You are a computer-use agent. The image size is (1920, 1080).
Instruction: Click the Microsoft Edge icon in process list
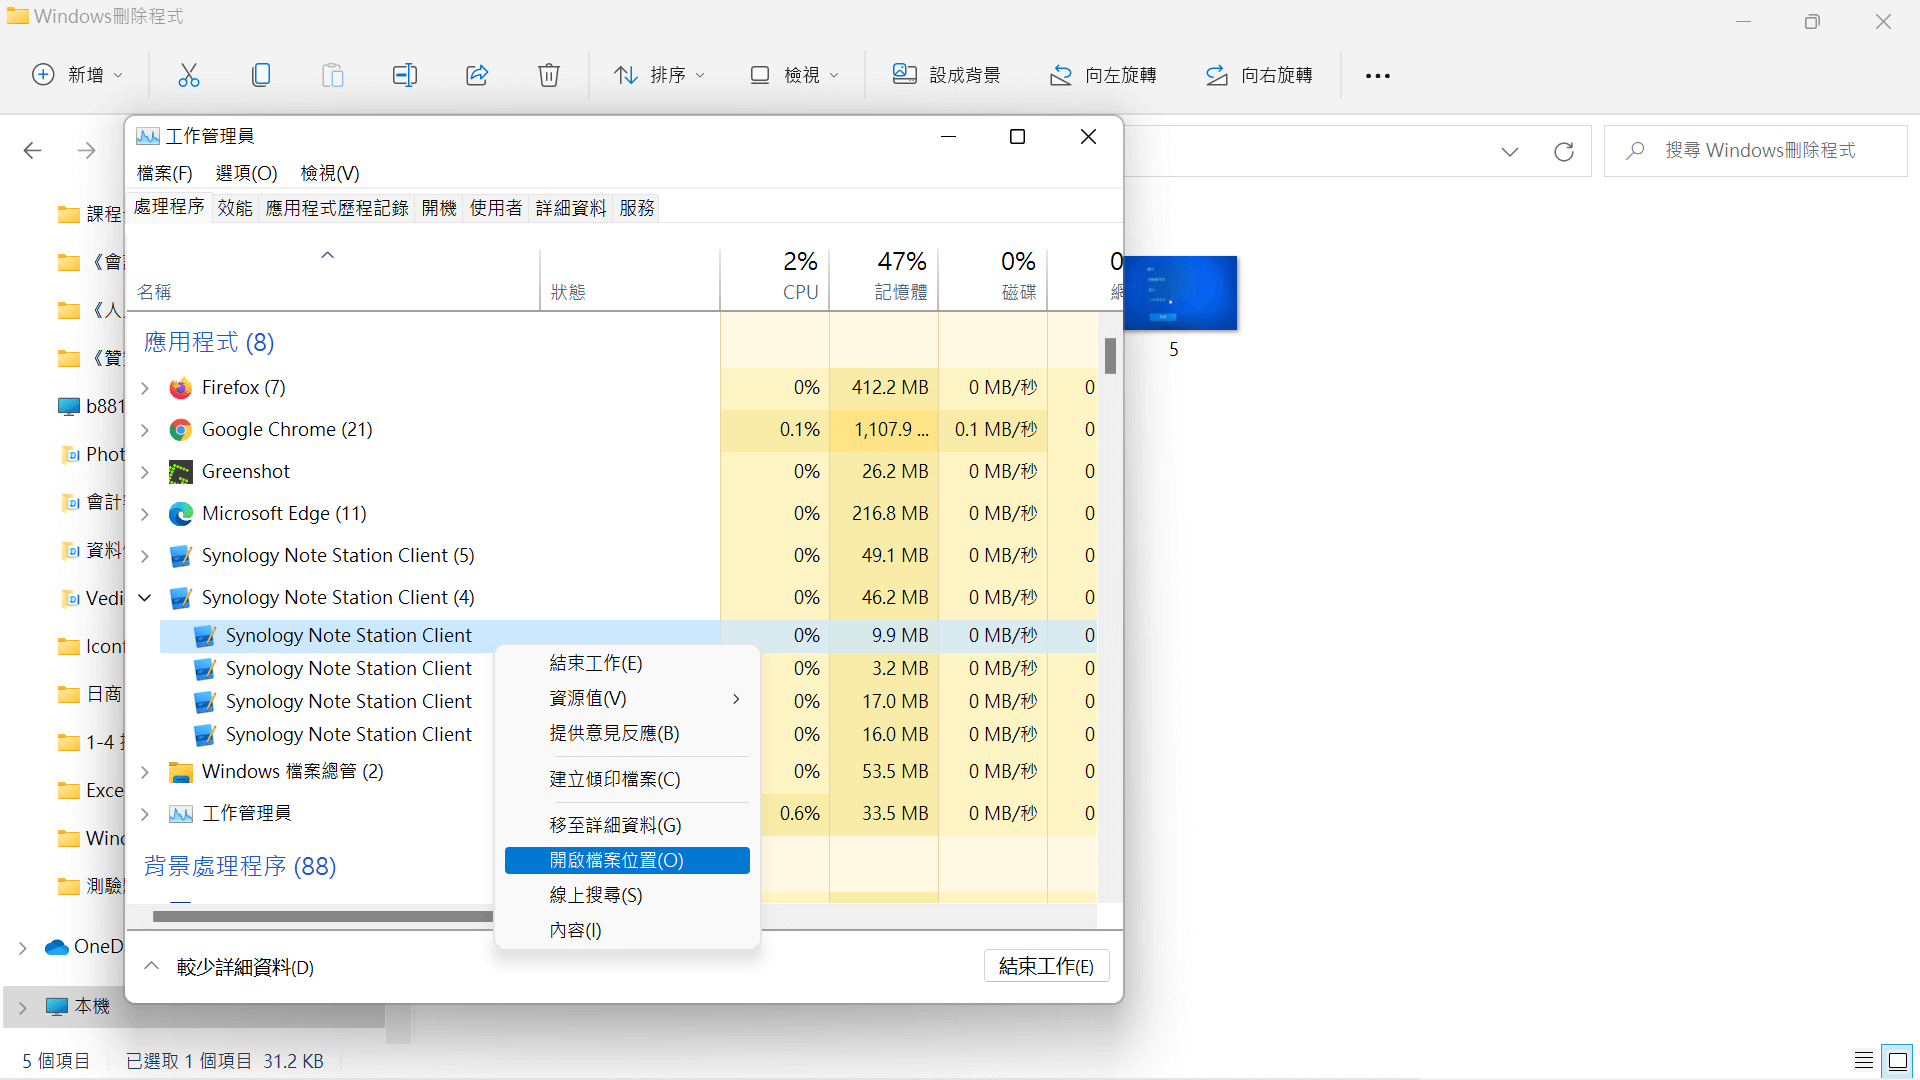(x=181, y=514)
